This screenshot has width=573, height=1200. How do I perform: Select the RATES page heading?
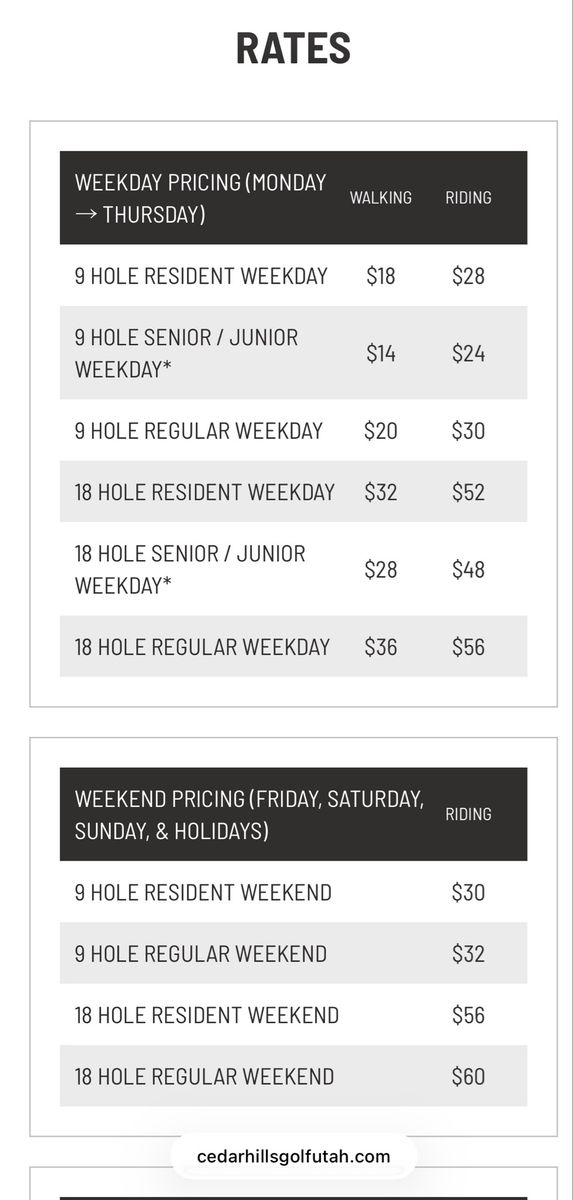point(293,48)
